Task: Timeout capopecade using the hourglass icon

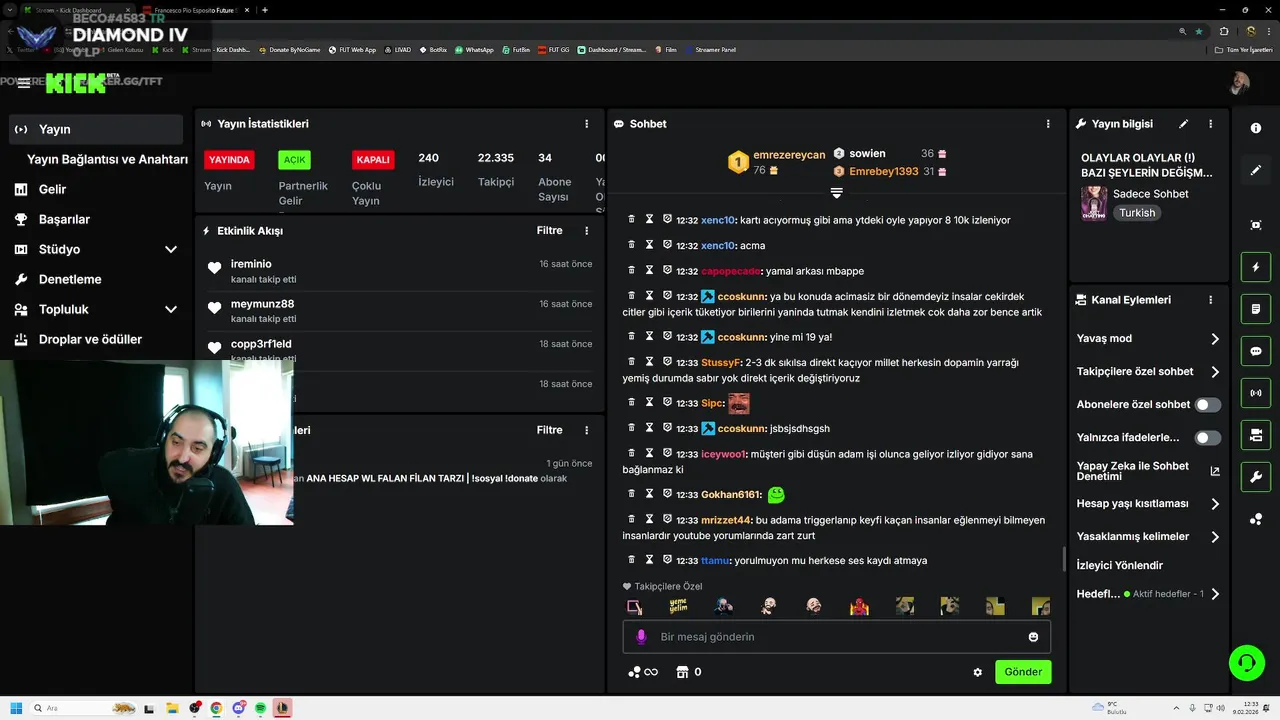Action: 649,270
